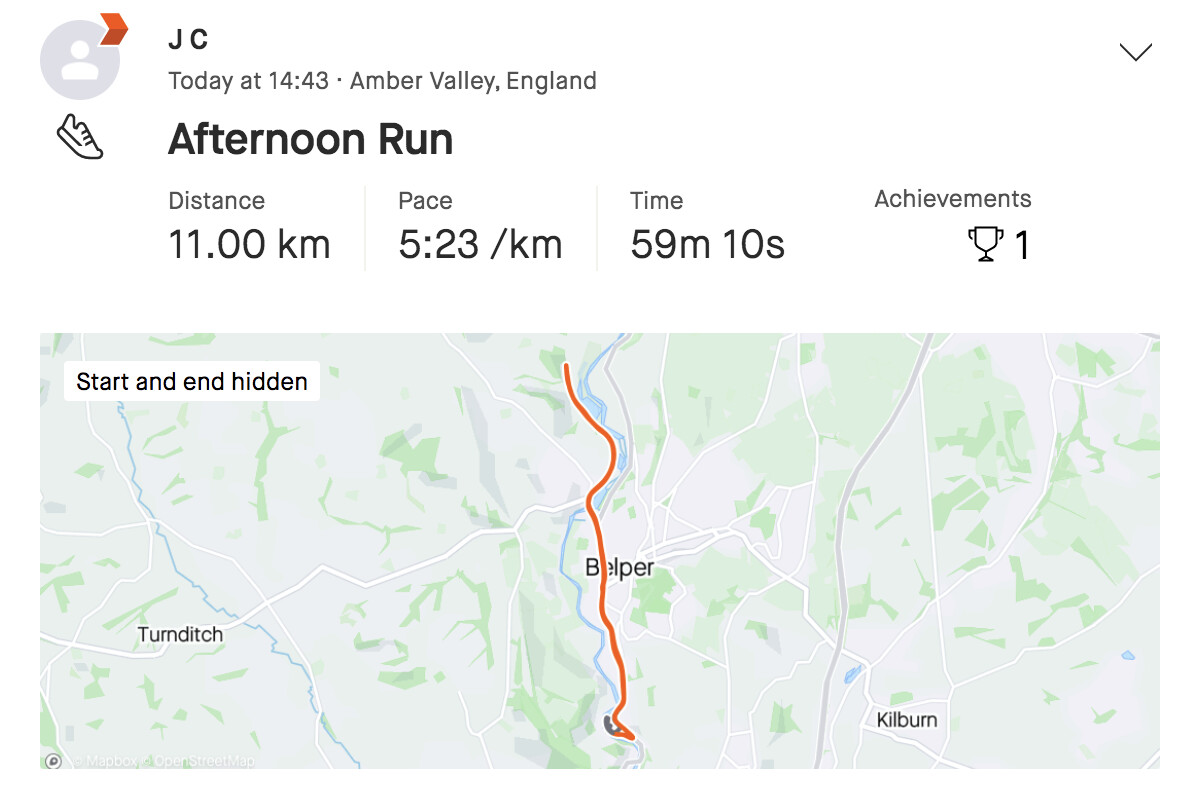The width and height of the screenshot is (1190, 796).
Task: Open the Afternoon Run activity title
Action: (x=310, y=139)
